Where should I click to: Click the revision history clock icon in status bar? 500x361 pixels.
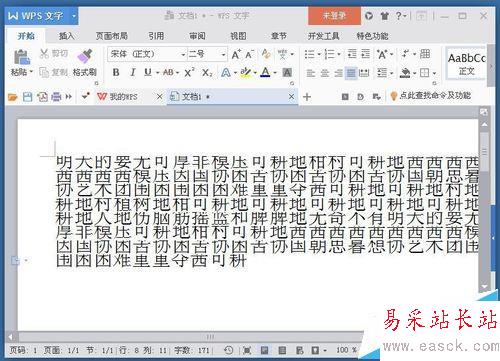click(228, 350)
